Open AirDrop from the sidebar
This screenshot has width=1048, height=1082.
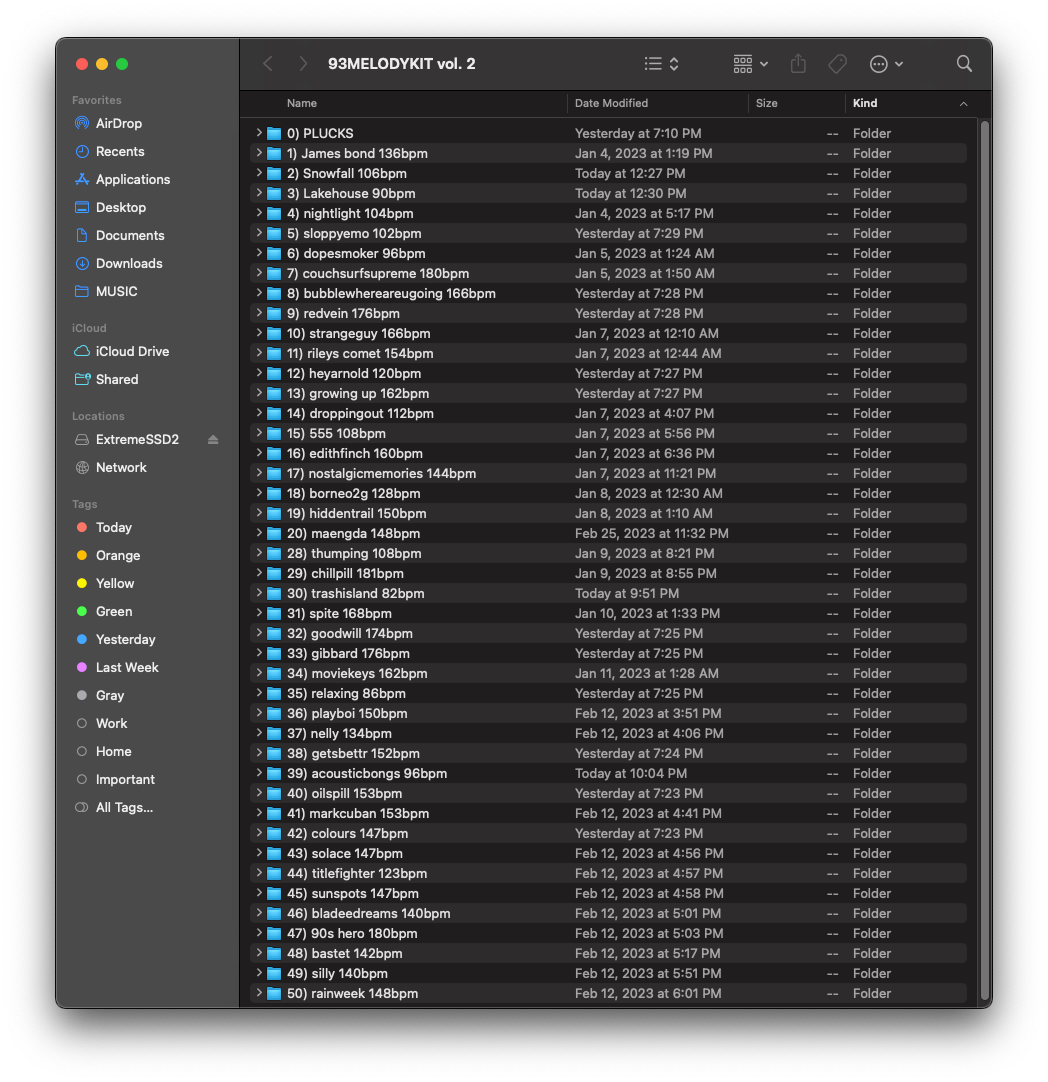[x=118, y=124]
